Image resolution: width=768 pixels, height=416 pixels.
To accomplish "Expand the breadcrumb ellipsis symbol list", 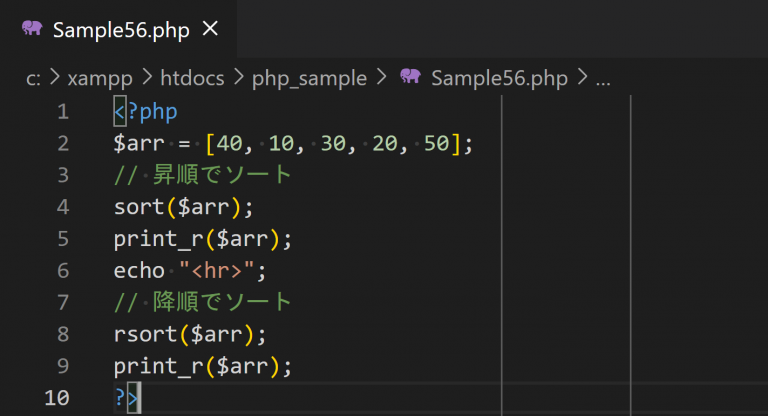I will point(602,80).
